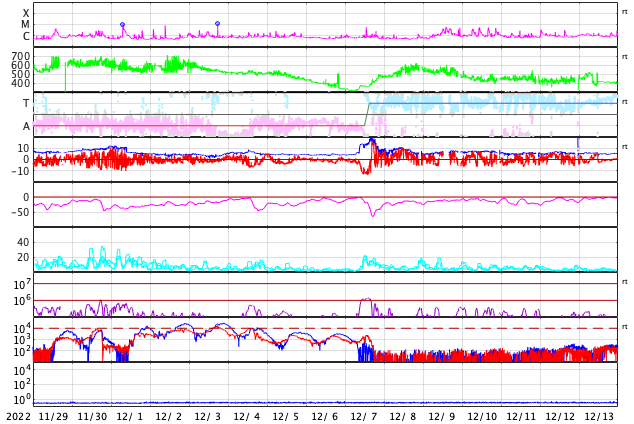Click the flare marker circle near 12/3
Image resolution: width=634 pixels, height=424 pixels.
click(x=218, y=23)
